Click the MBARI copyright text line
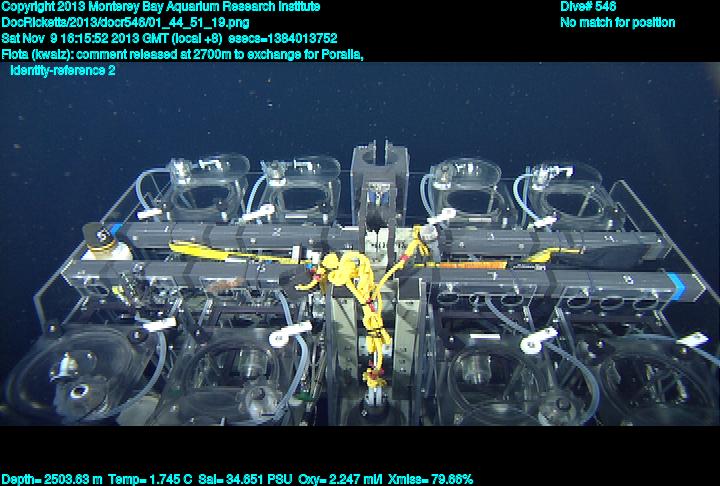The image size is (720, 486). [x=161, y=7]
